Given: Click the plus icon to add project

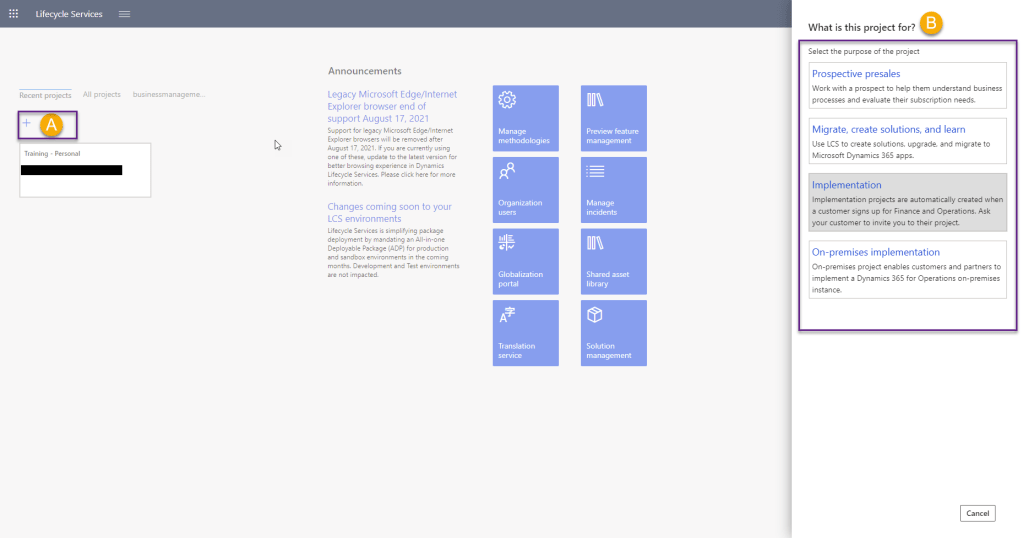Looking at the screenshot, I should (27, 123).
